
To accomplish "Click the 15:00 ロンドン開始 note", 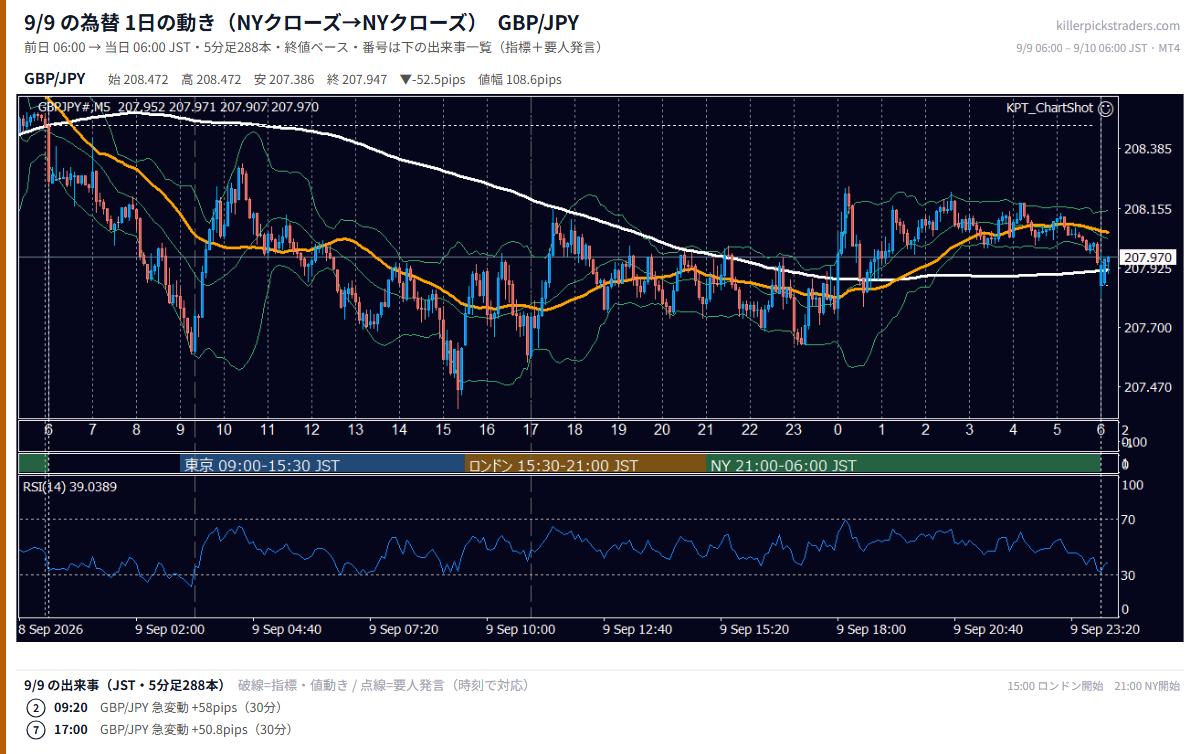I will click(1056, 686).
